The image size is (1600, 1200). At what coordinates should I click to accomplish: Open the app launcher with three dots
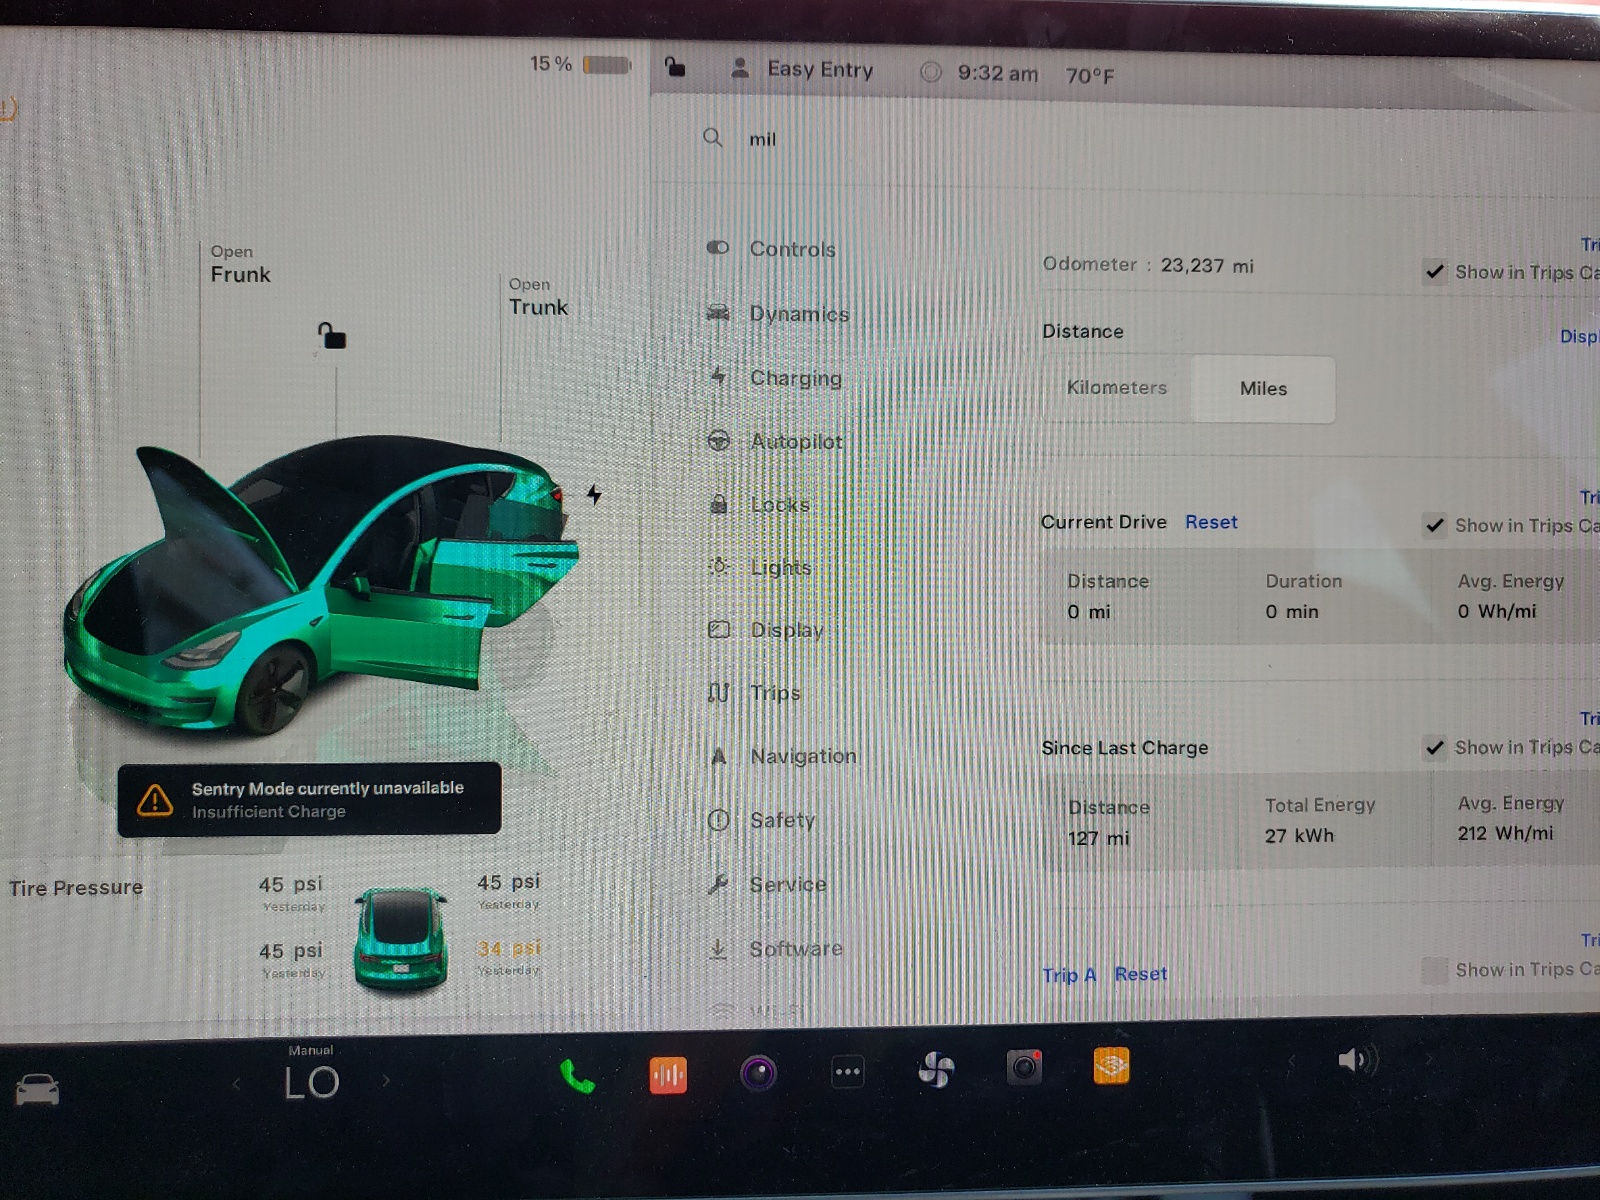click(847, 1072)
